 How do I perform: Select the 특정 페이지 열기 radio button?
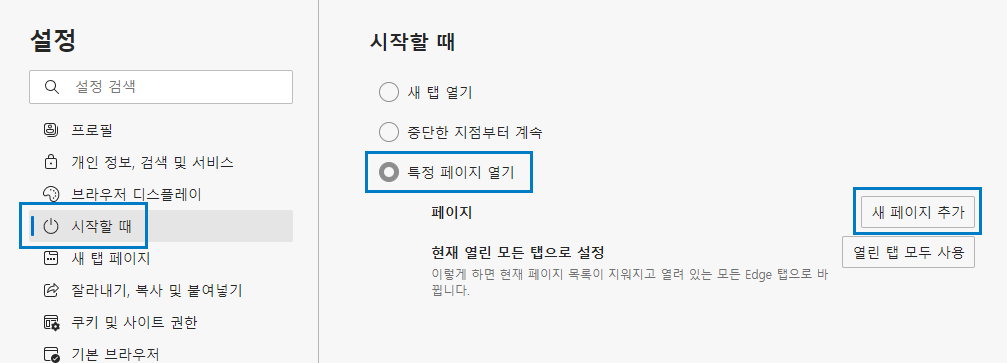389,172
